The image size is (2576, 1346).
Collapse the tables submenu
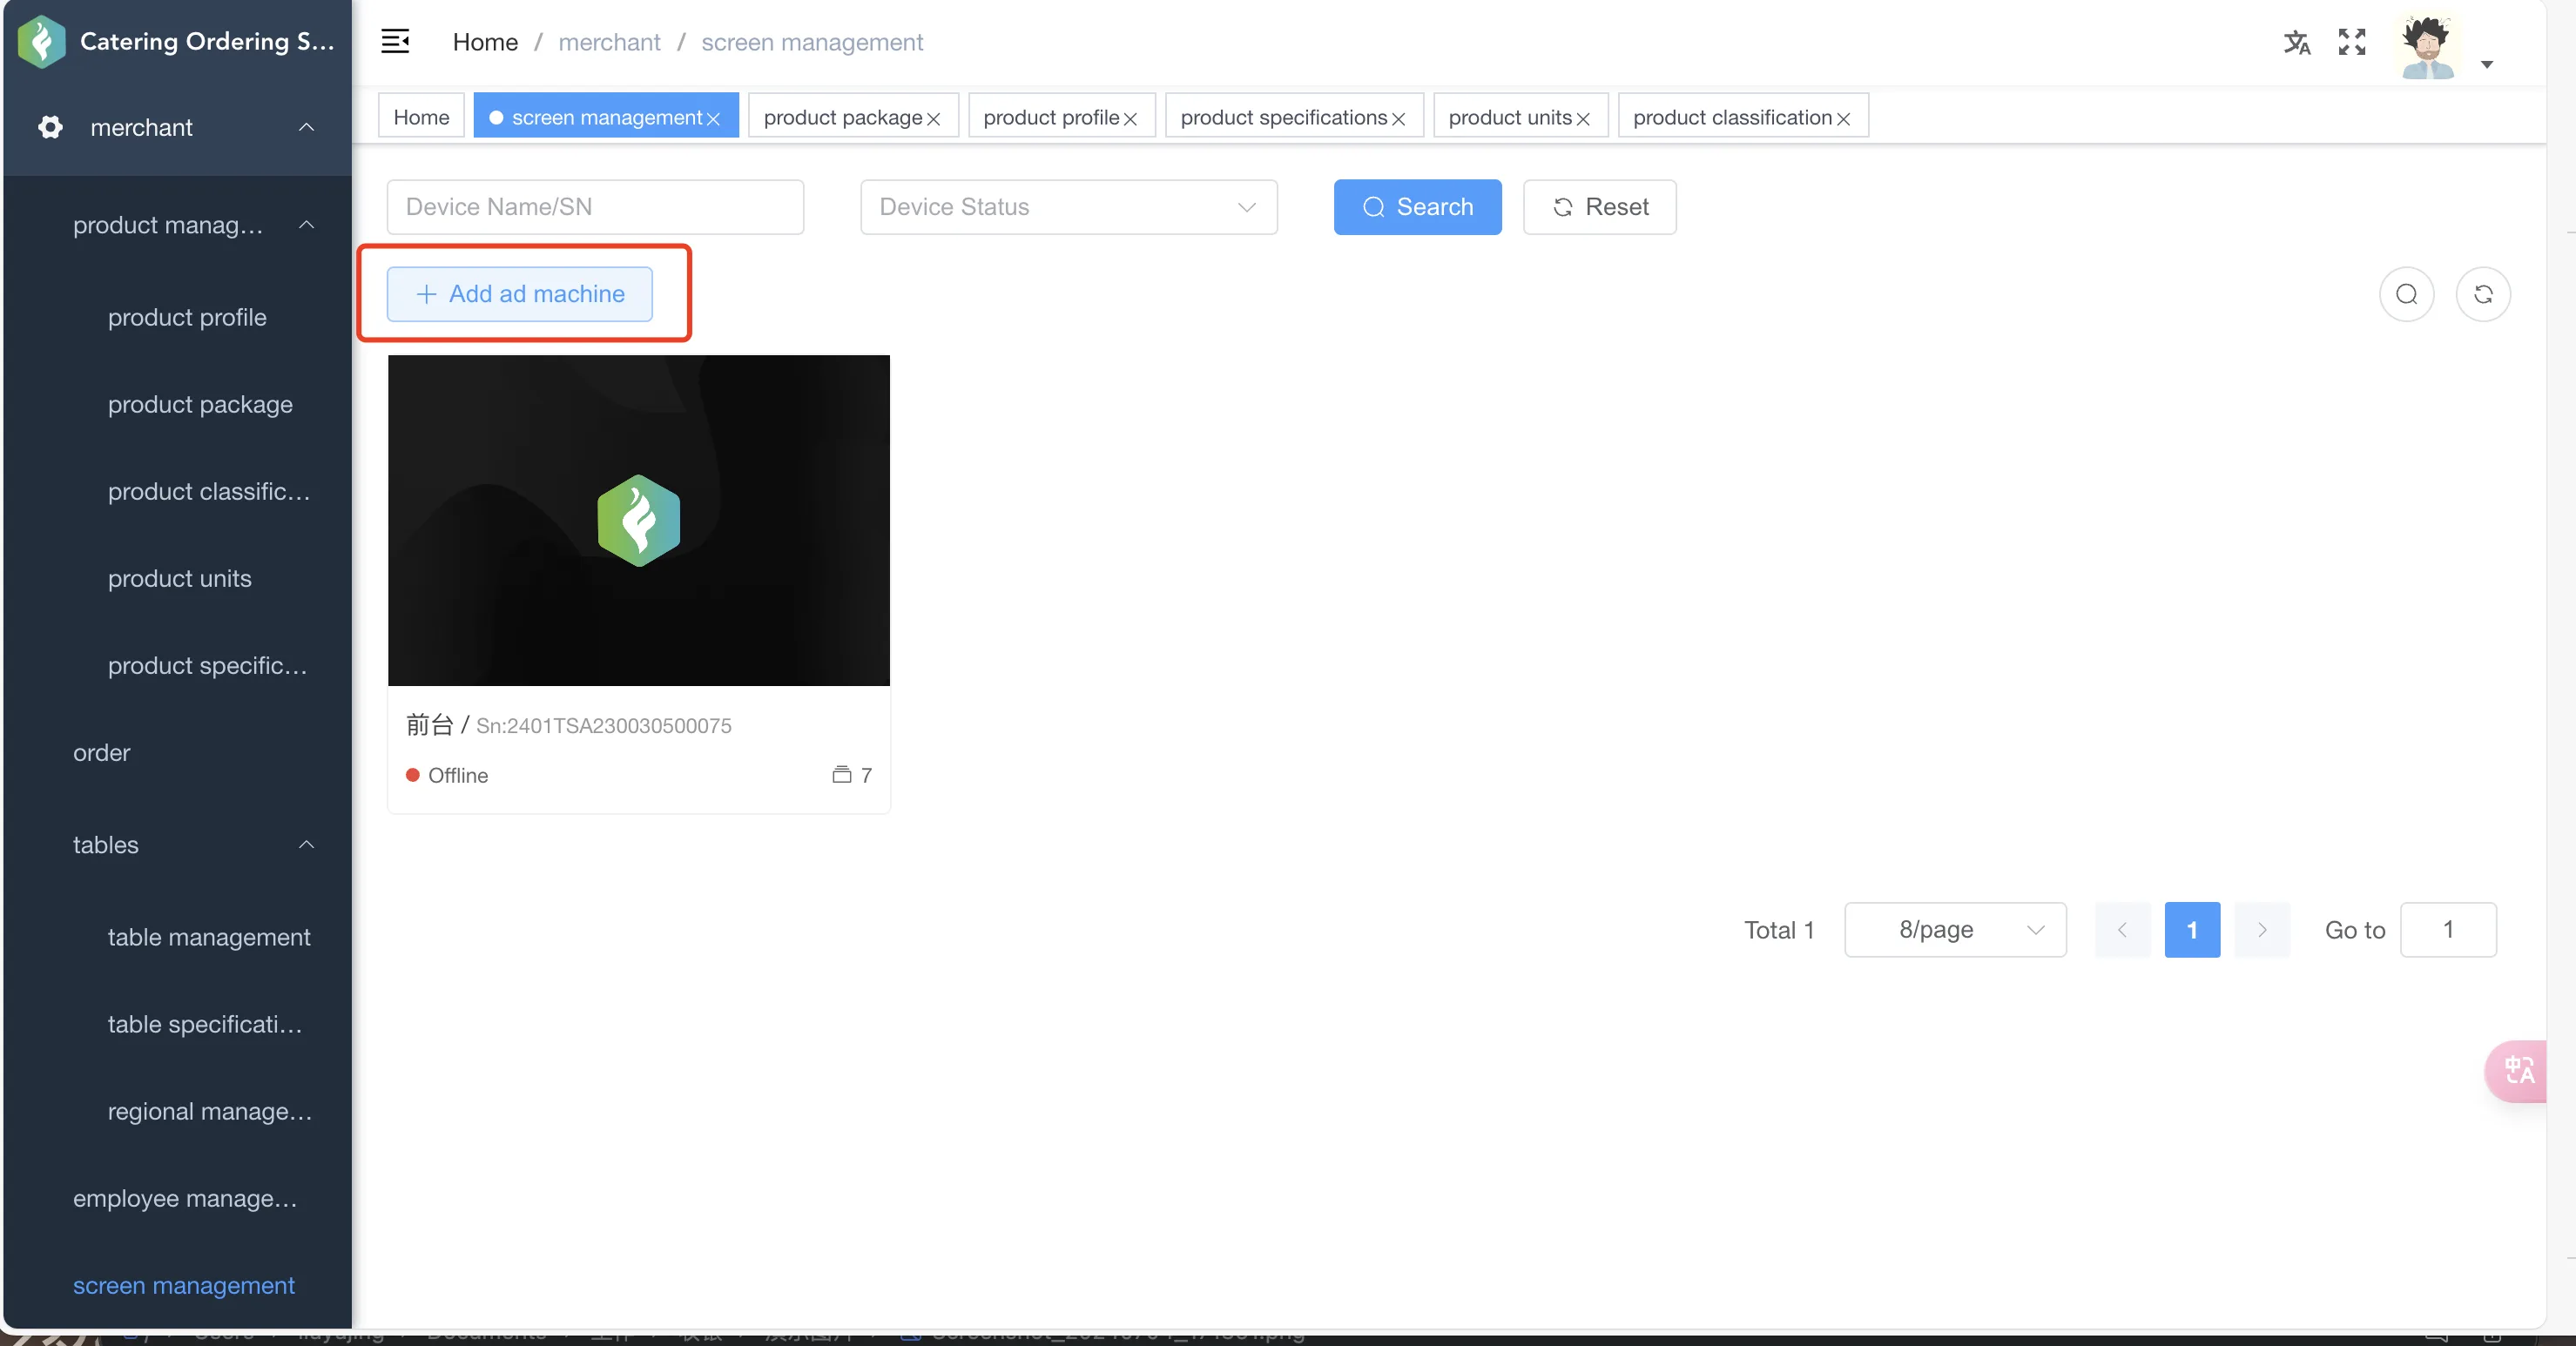pyautogui.click(x=306, y=845)
